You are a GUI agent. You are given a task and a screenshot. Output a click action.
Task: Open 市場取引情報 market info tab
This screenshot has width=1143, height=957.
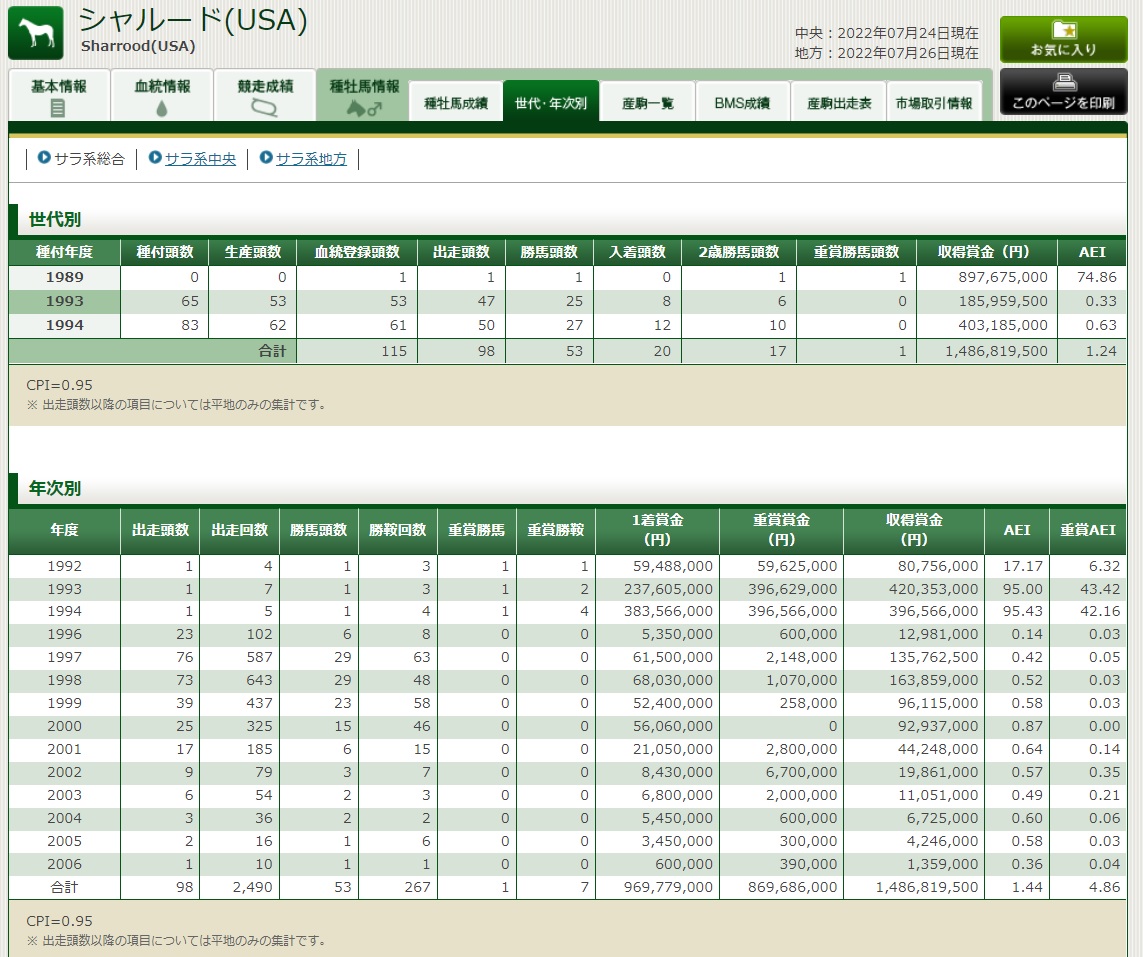pyautogui.click(x=933, y=103)
